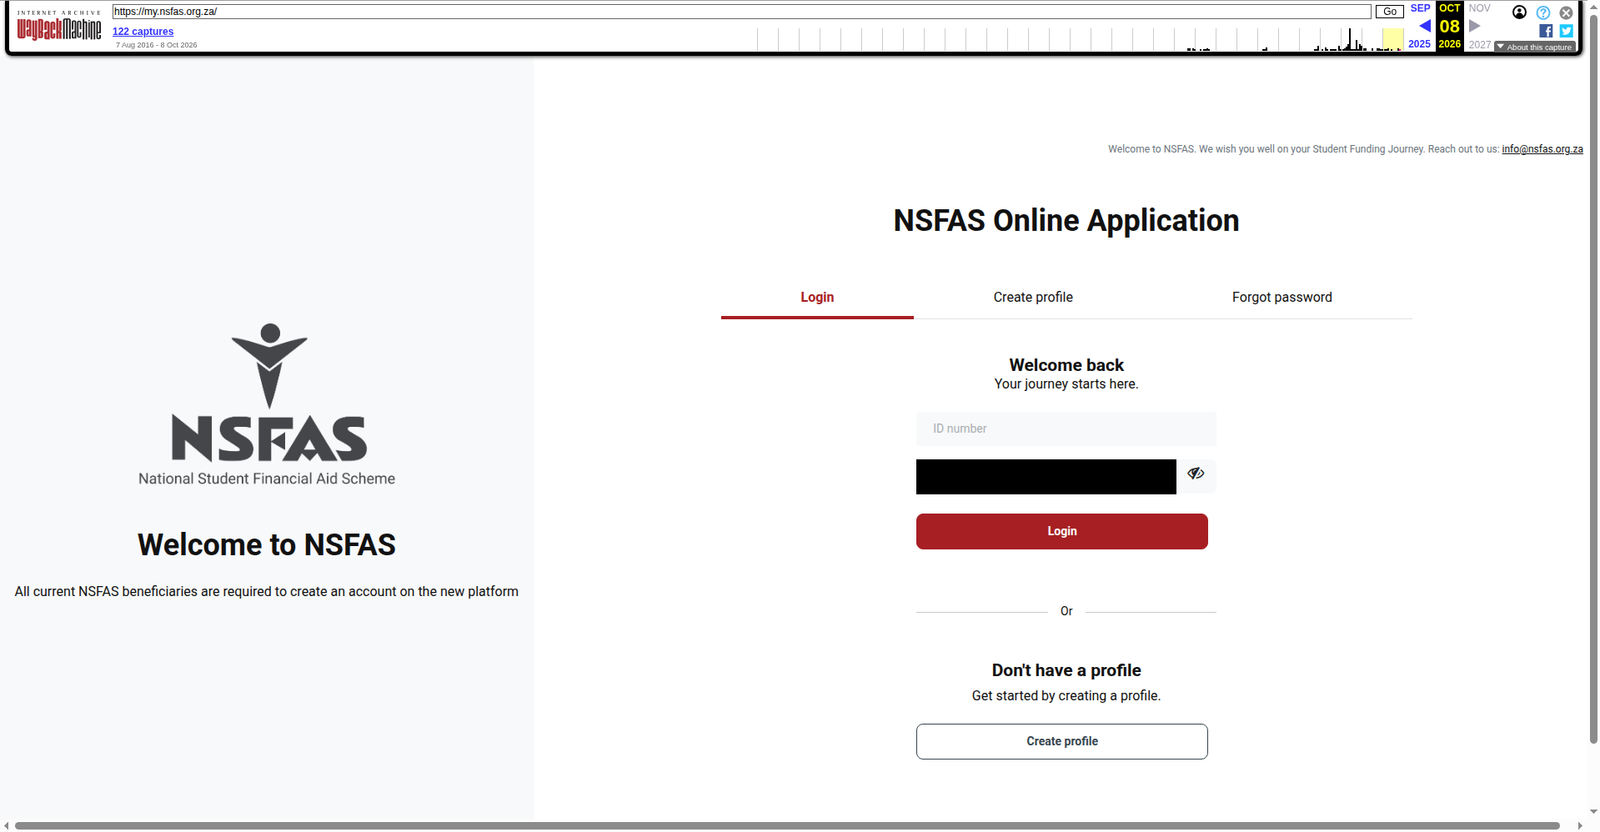Open the 122 captures link
The image size is (1600, 832).
click(x=143, y=32)
